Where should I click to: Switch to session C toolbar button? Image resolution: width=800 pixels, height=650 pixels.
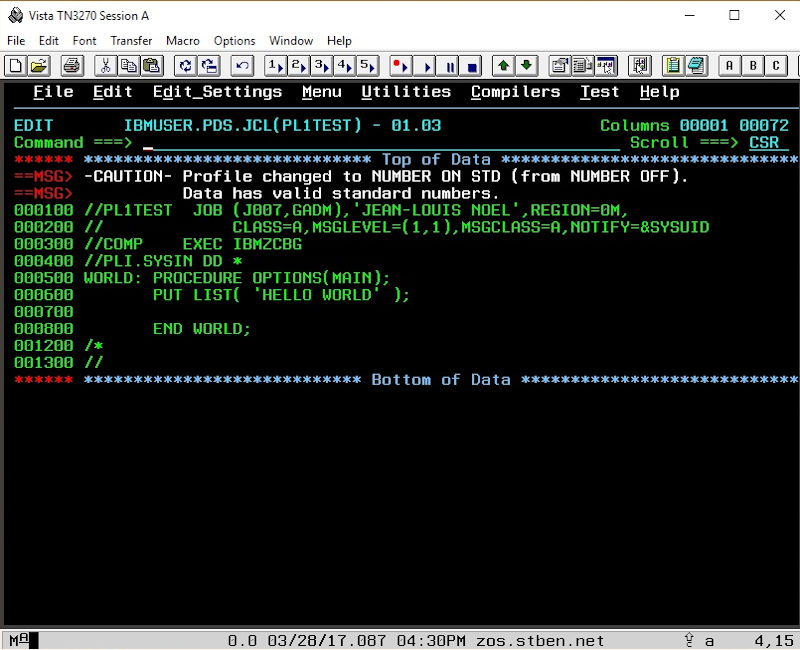click(776, 66)
